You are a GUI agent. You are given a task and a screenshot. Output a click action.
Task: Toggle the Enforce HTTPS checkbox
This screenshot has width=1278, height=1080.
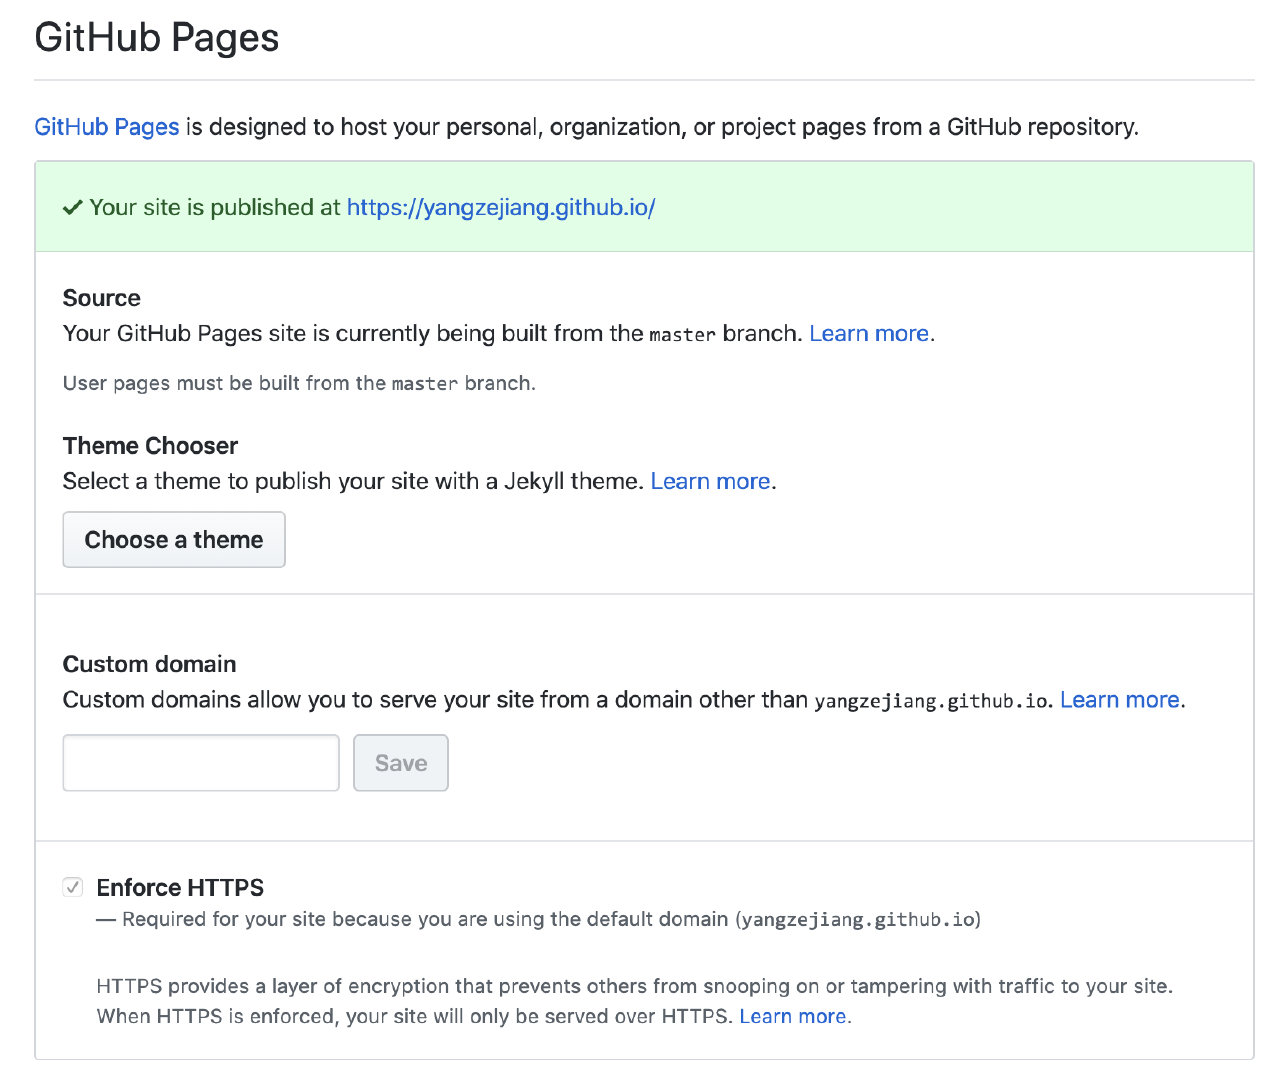click(73, 887)
